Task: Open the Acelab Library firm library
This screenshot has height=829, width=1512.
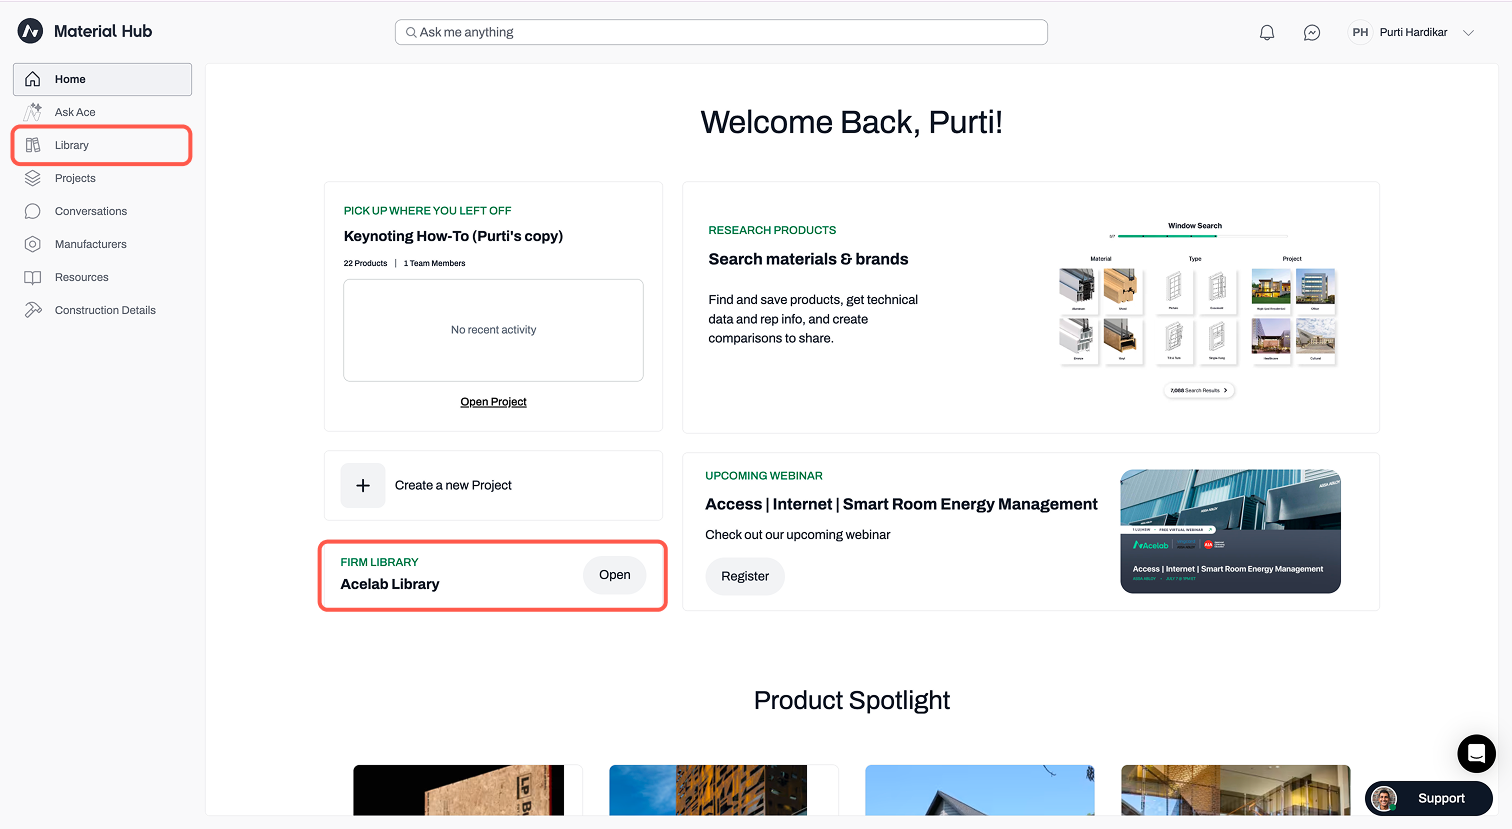Action: click(614, 575)
